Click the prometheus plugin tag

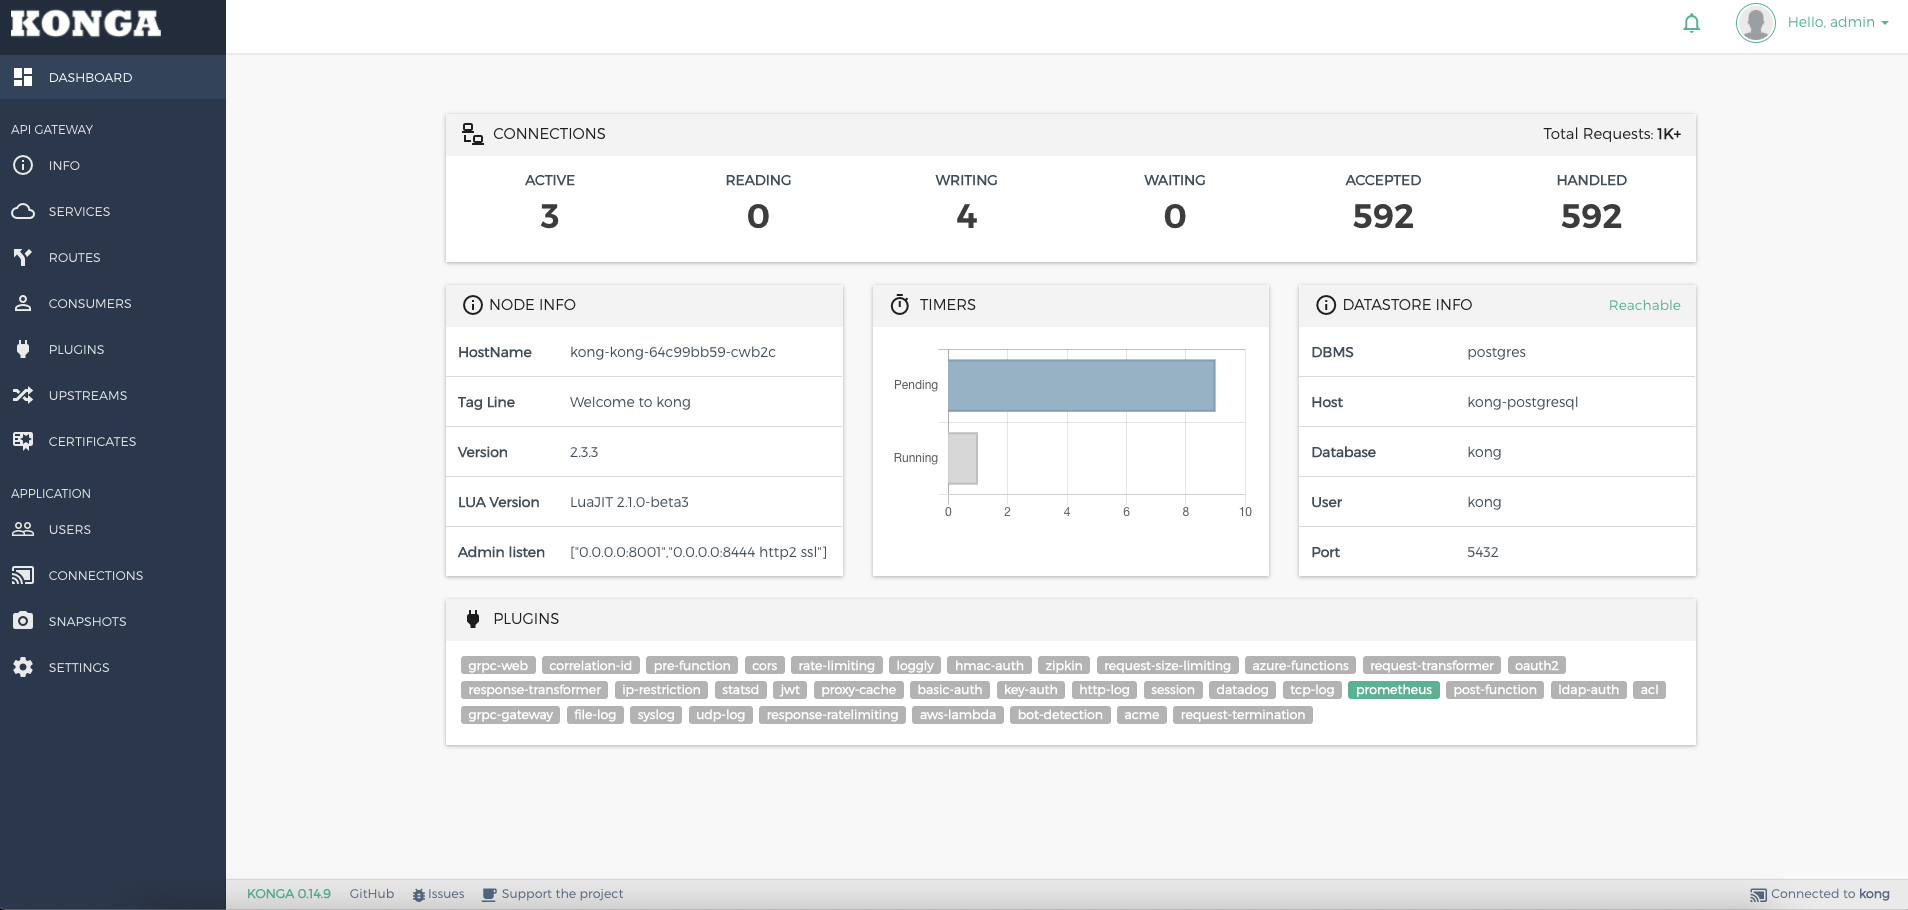pyautogui.click(x=1393, y=690)
